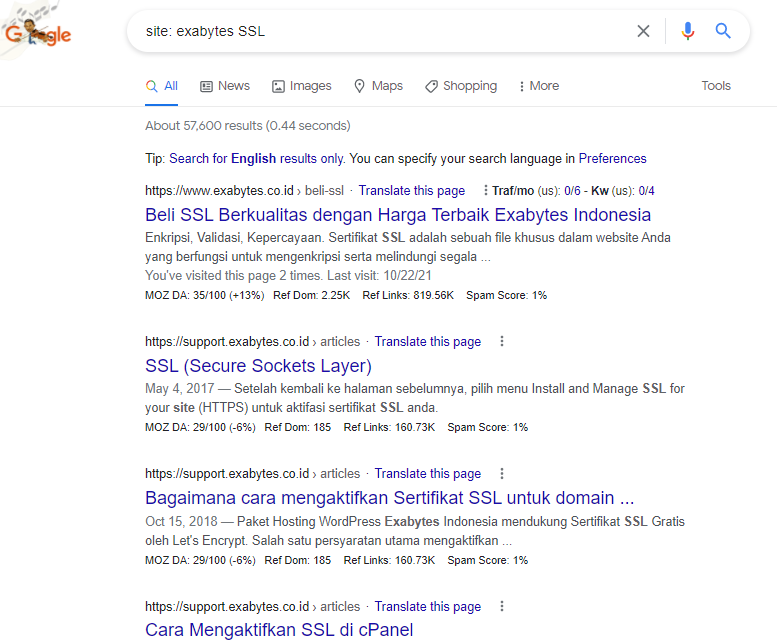
Task: Click the Kw (us) value 0/4
Action: click(646, 191)
